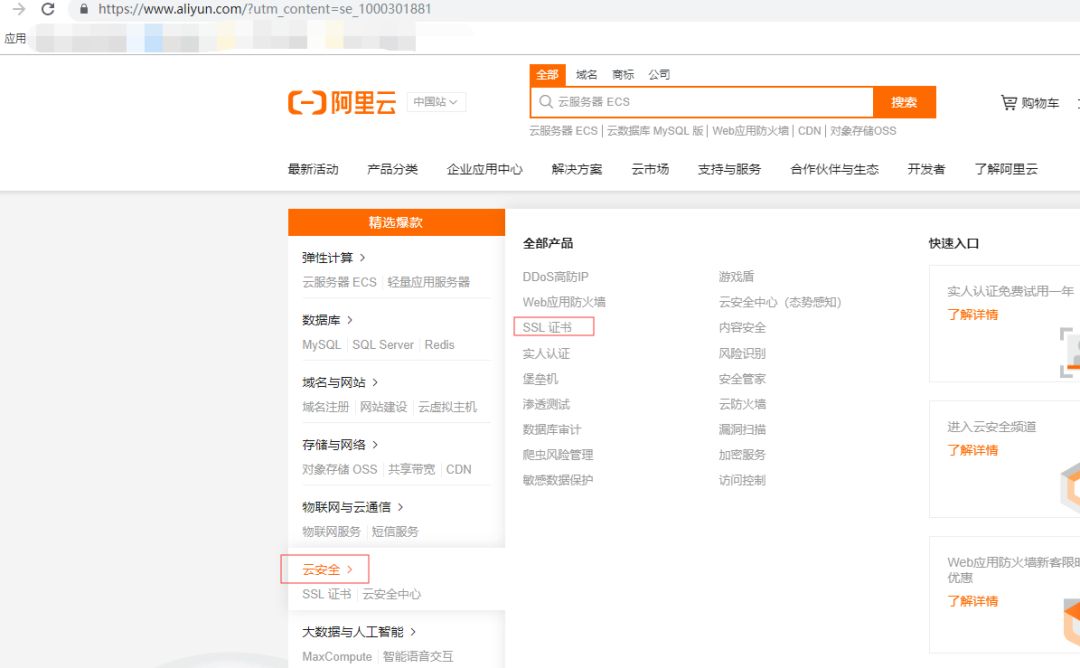1080x668 pixels.
Task: Open the 合作伙伴与生态 menu
Action: tap(835, 169)
